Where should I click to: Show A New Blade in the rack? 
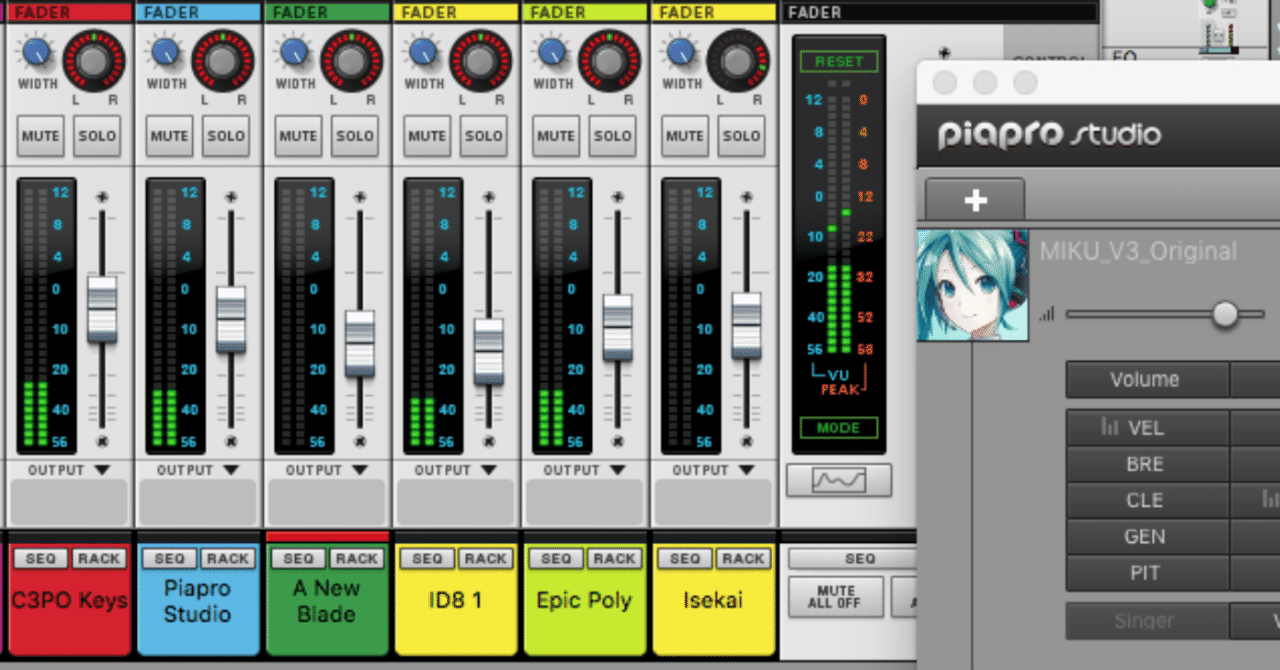357,559
